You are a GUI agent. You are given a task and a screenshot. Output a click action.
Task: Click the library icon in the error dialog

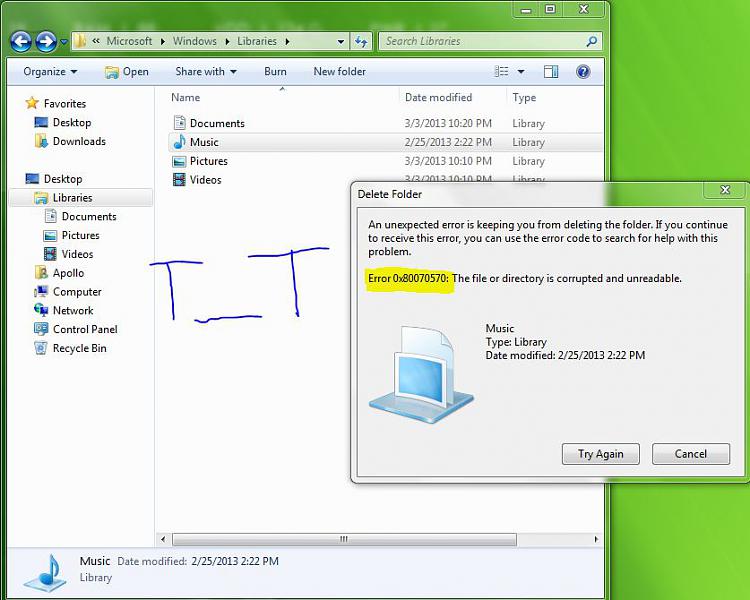point(421,374)
